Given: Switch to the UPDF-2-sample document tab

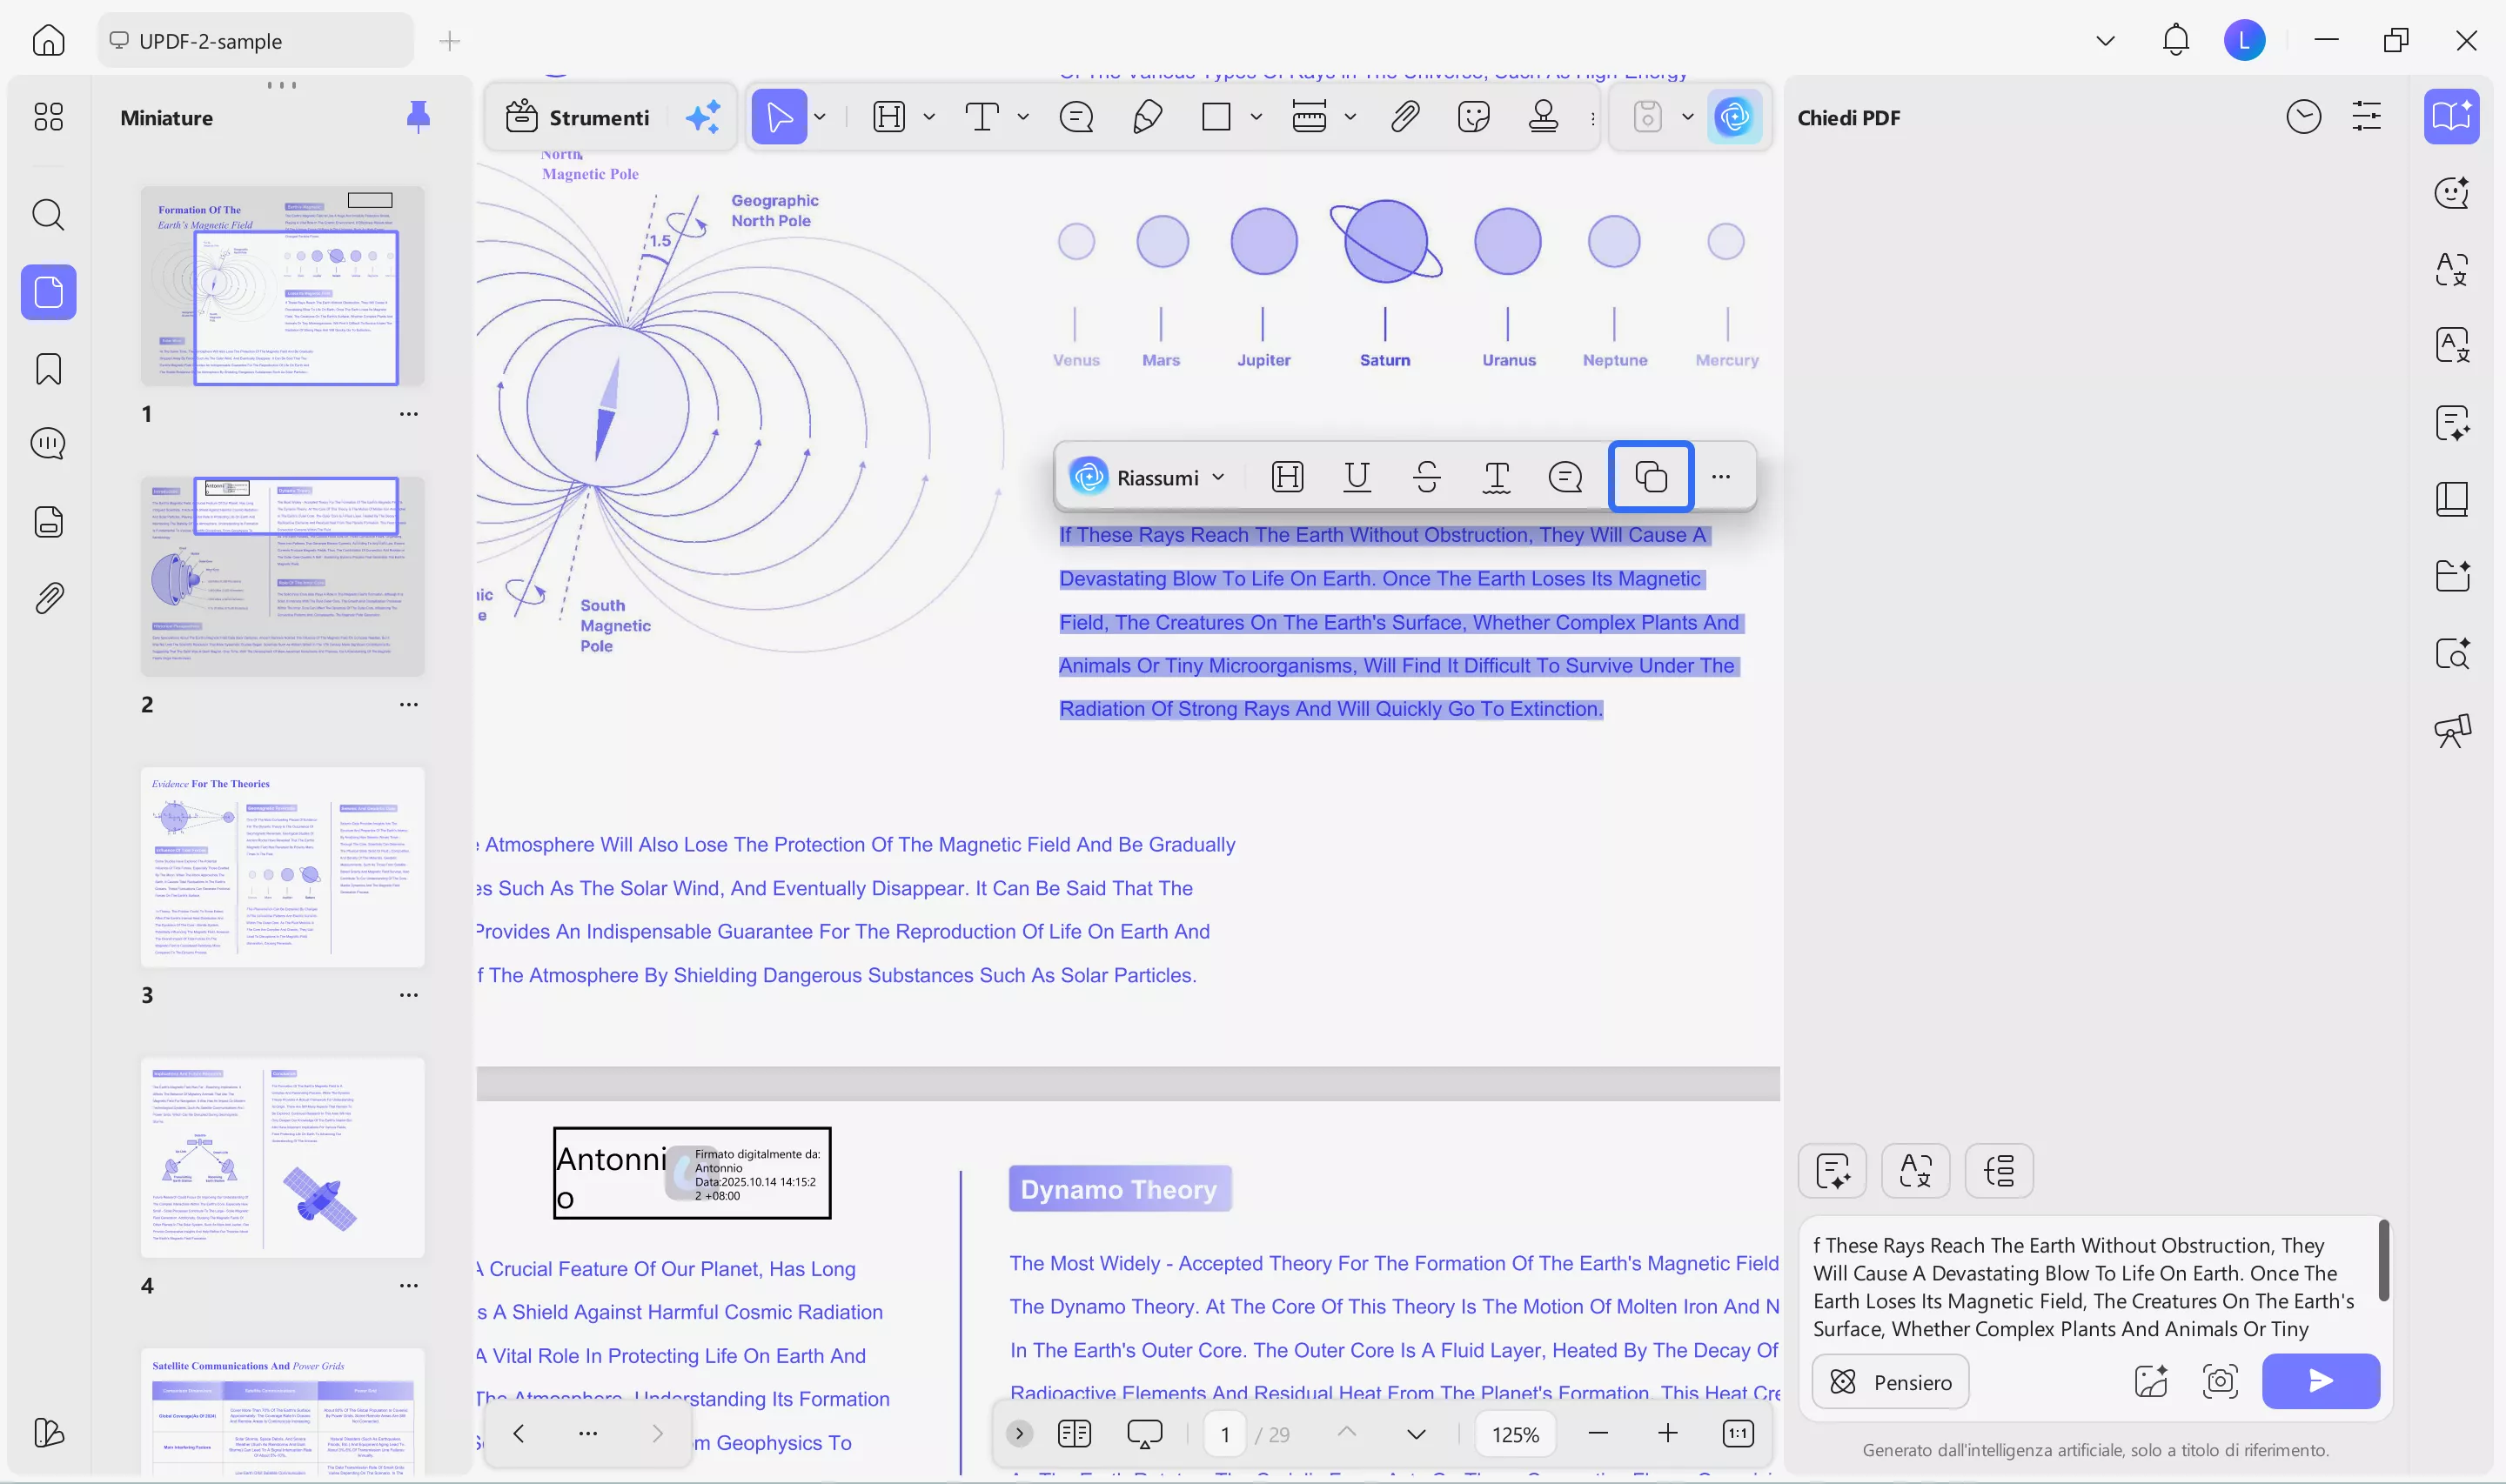Looking at the screenshot, I should click(x=254, y=40).
